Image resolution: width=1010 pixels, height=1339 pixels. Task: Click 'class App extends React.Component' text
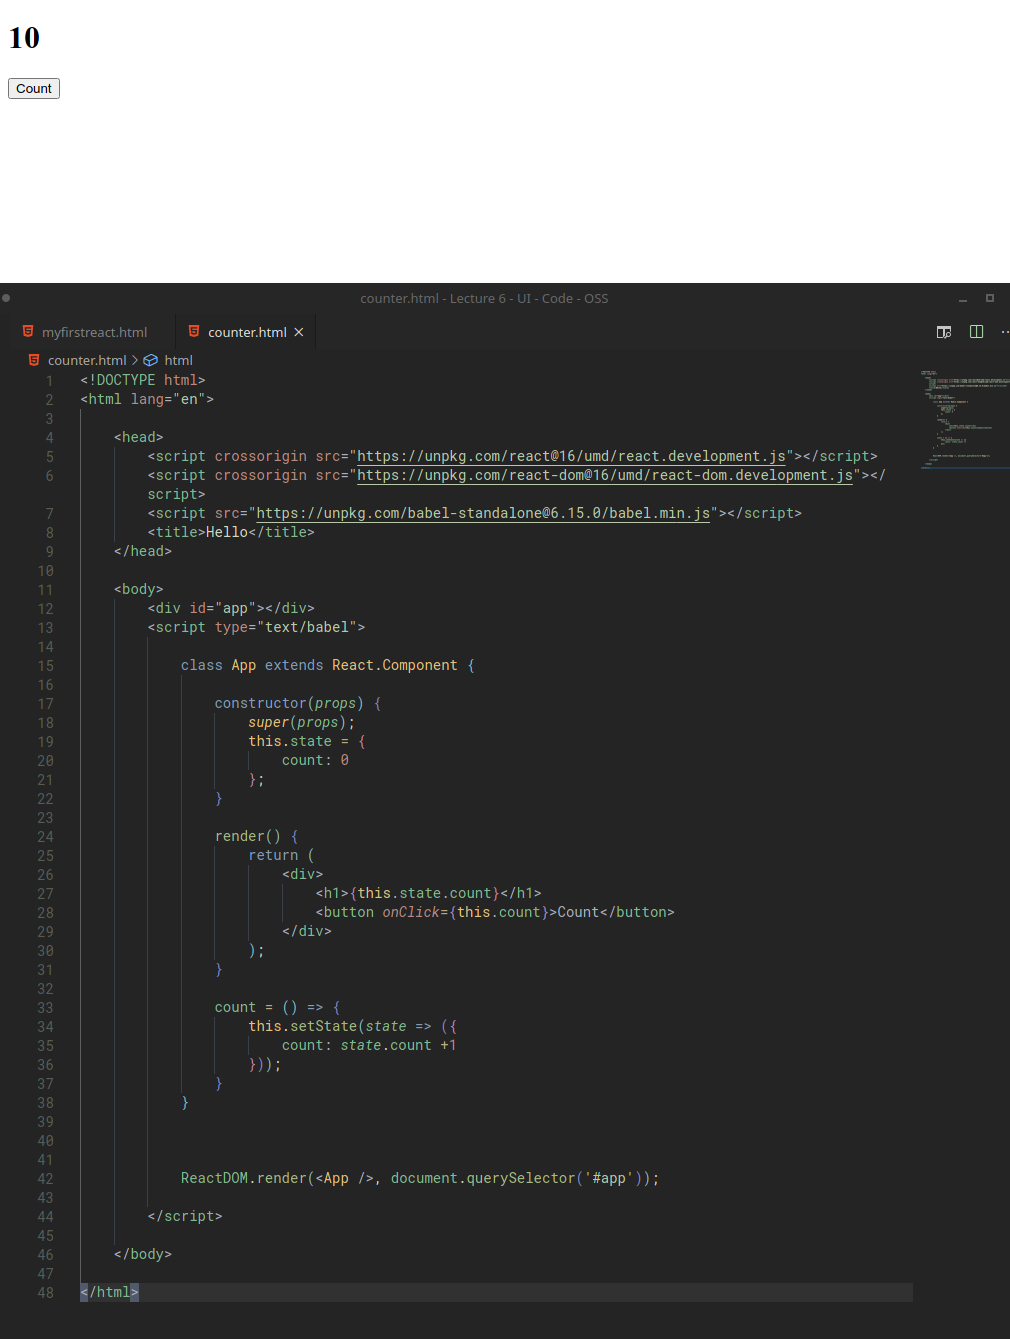[319, 665]
